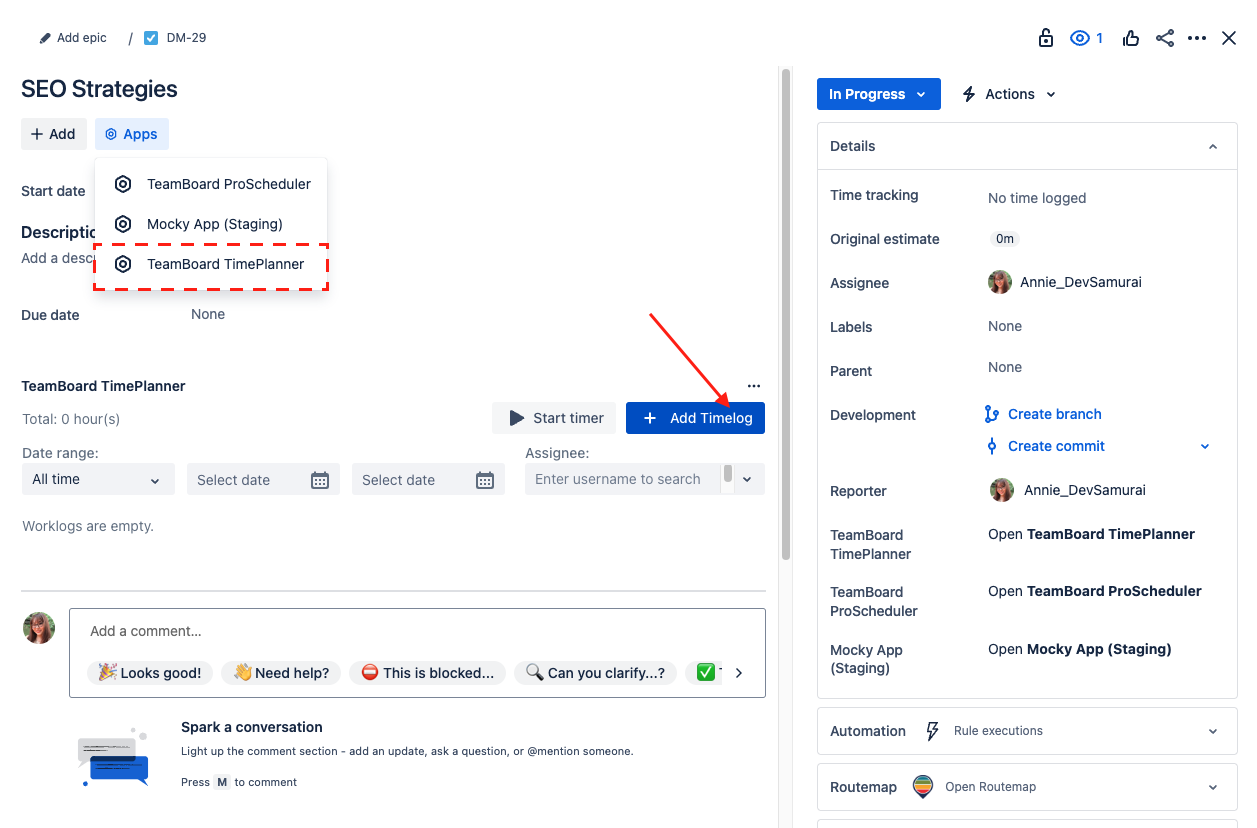Open the share icon
This screenshot has height=828, width=1257.
point(1165,38)
